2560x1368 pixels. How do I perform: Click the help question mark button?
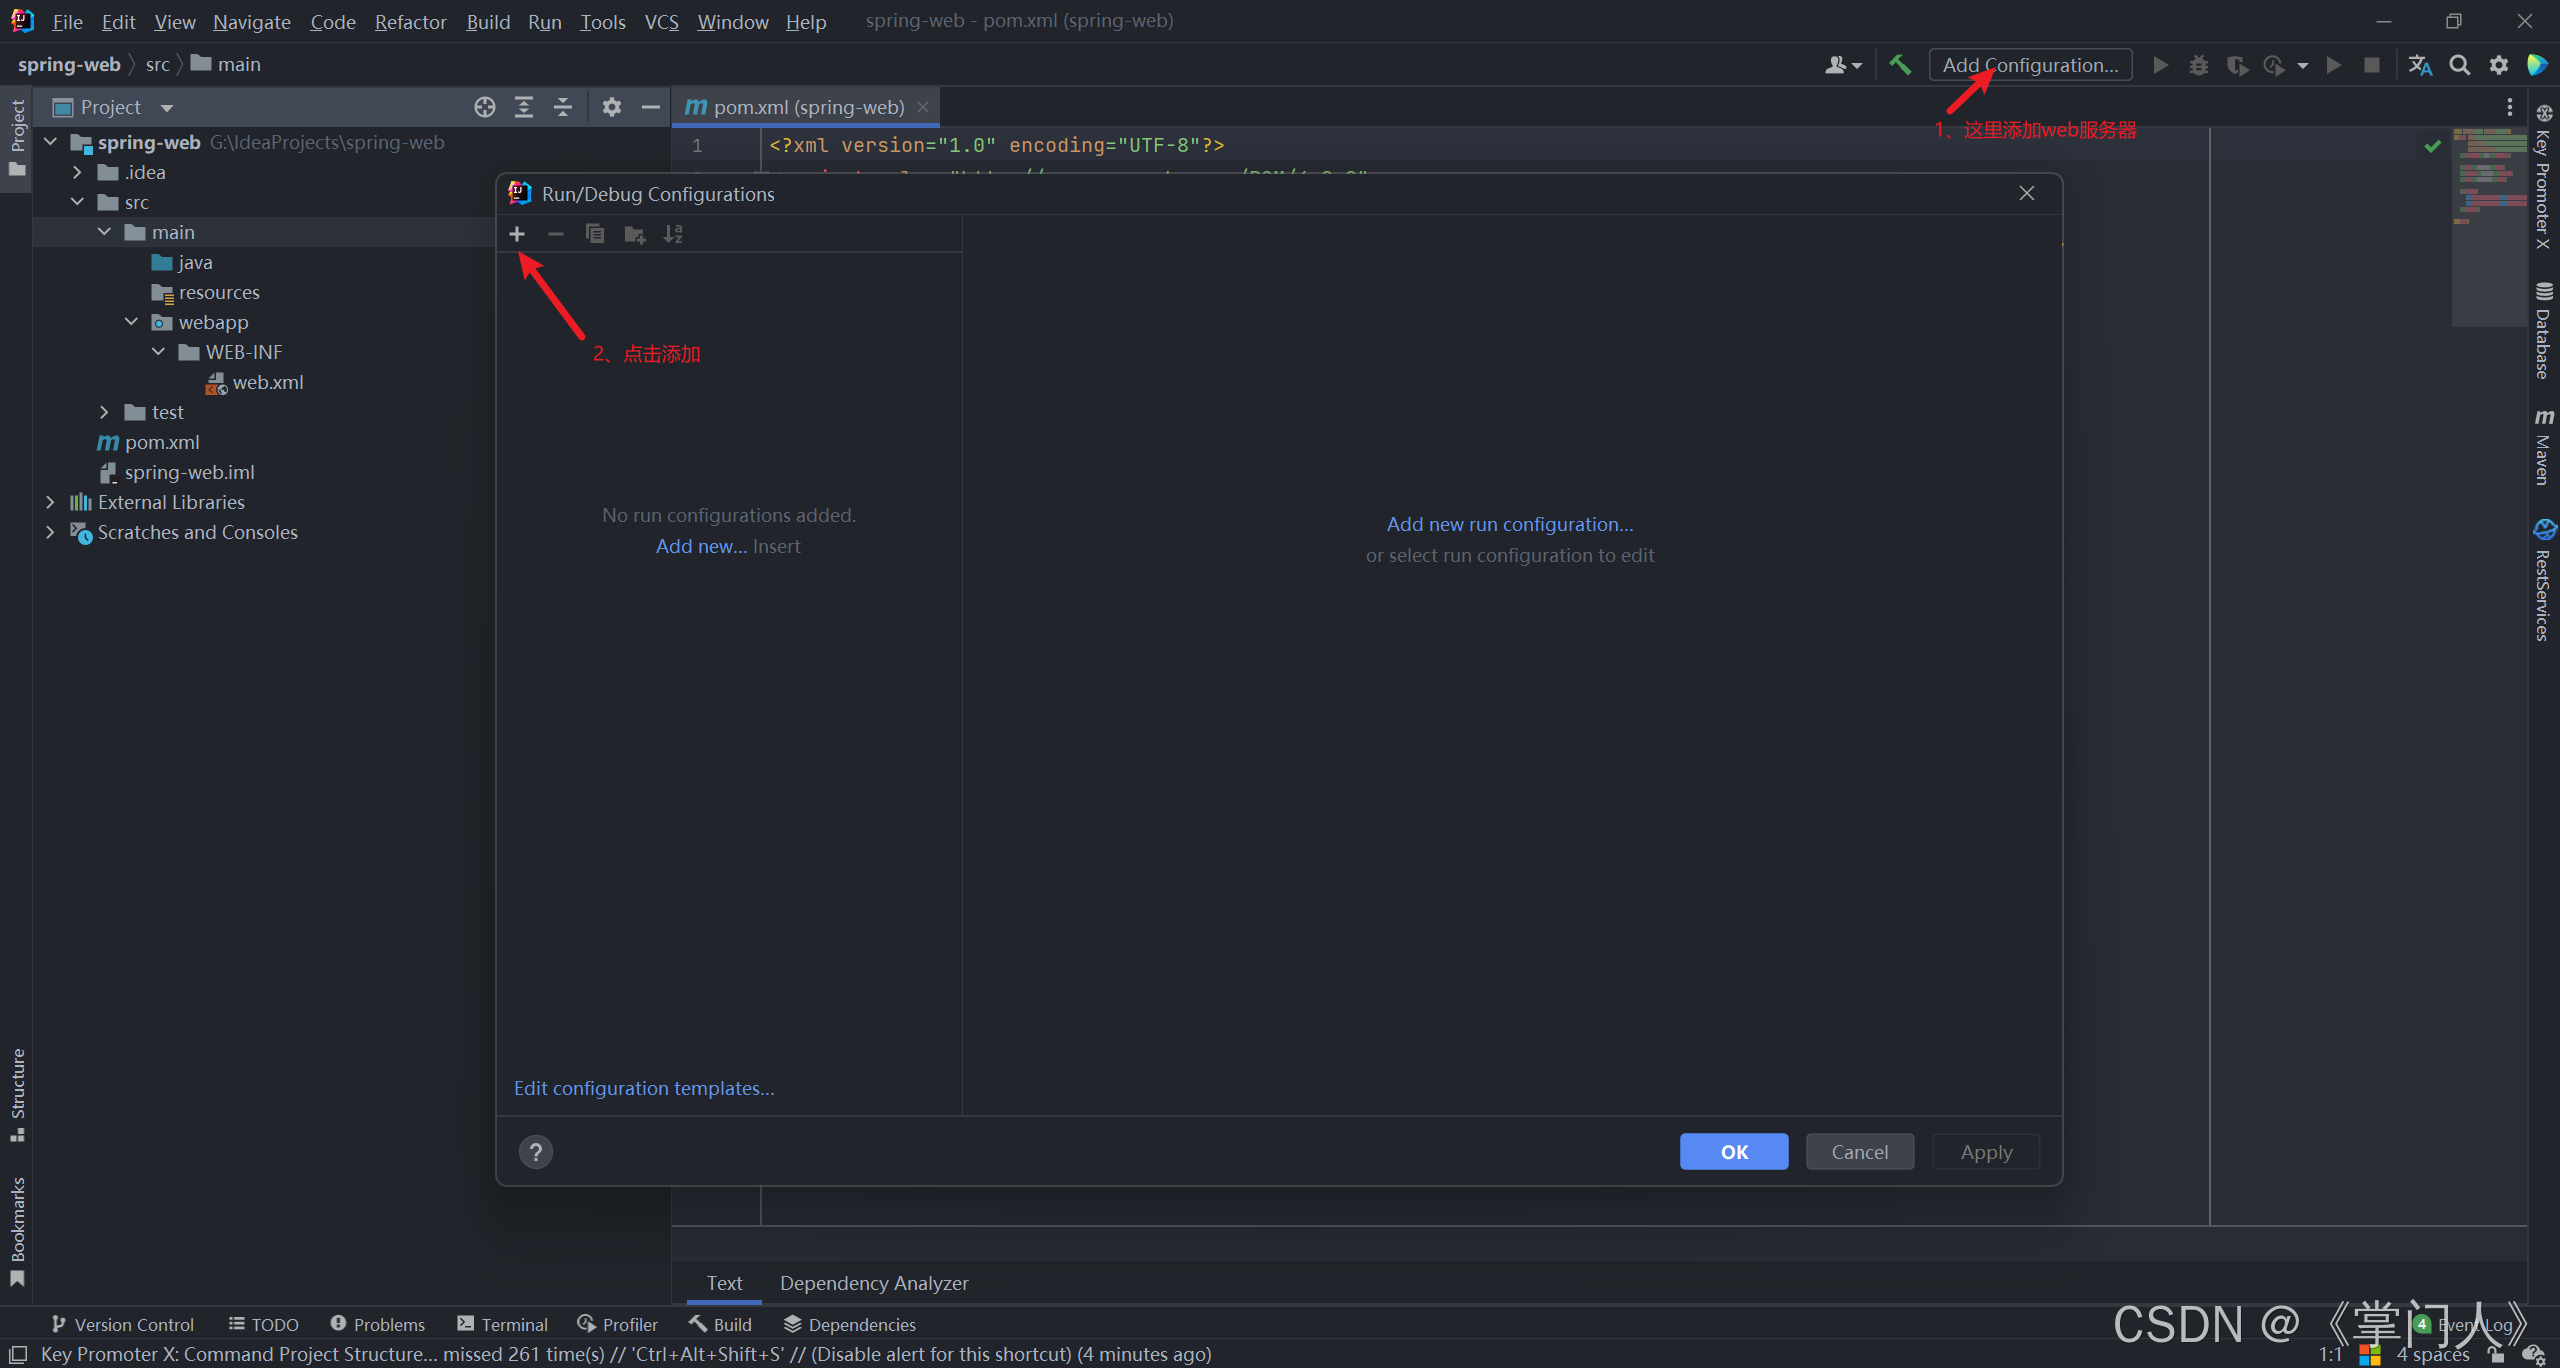[536, 1152]
